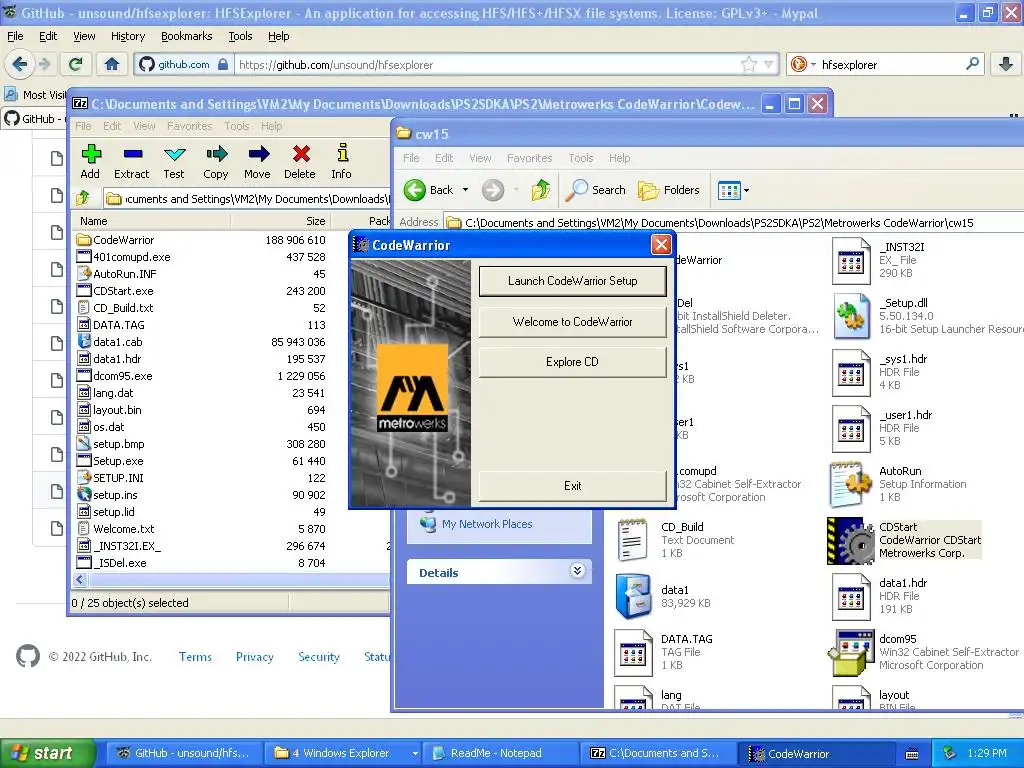Open Back history dropdown arrow in cw15
Image resolution: width=1024 pixels, height=768 pixels.
tap(466, 190)
